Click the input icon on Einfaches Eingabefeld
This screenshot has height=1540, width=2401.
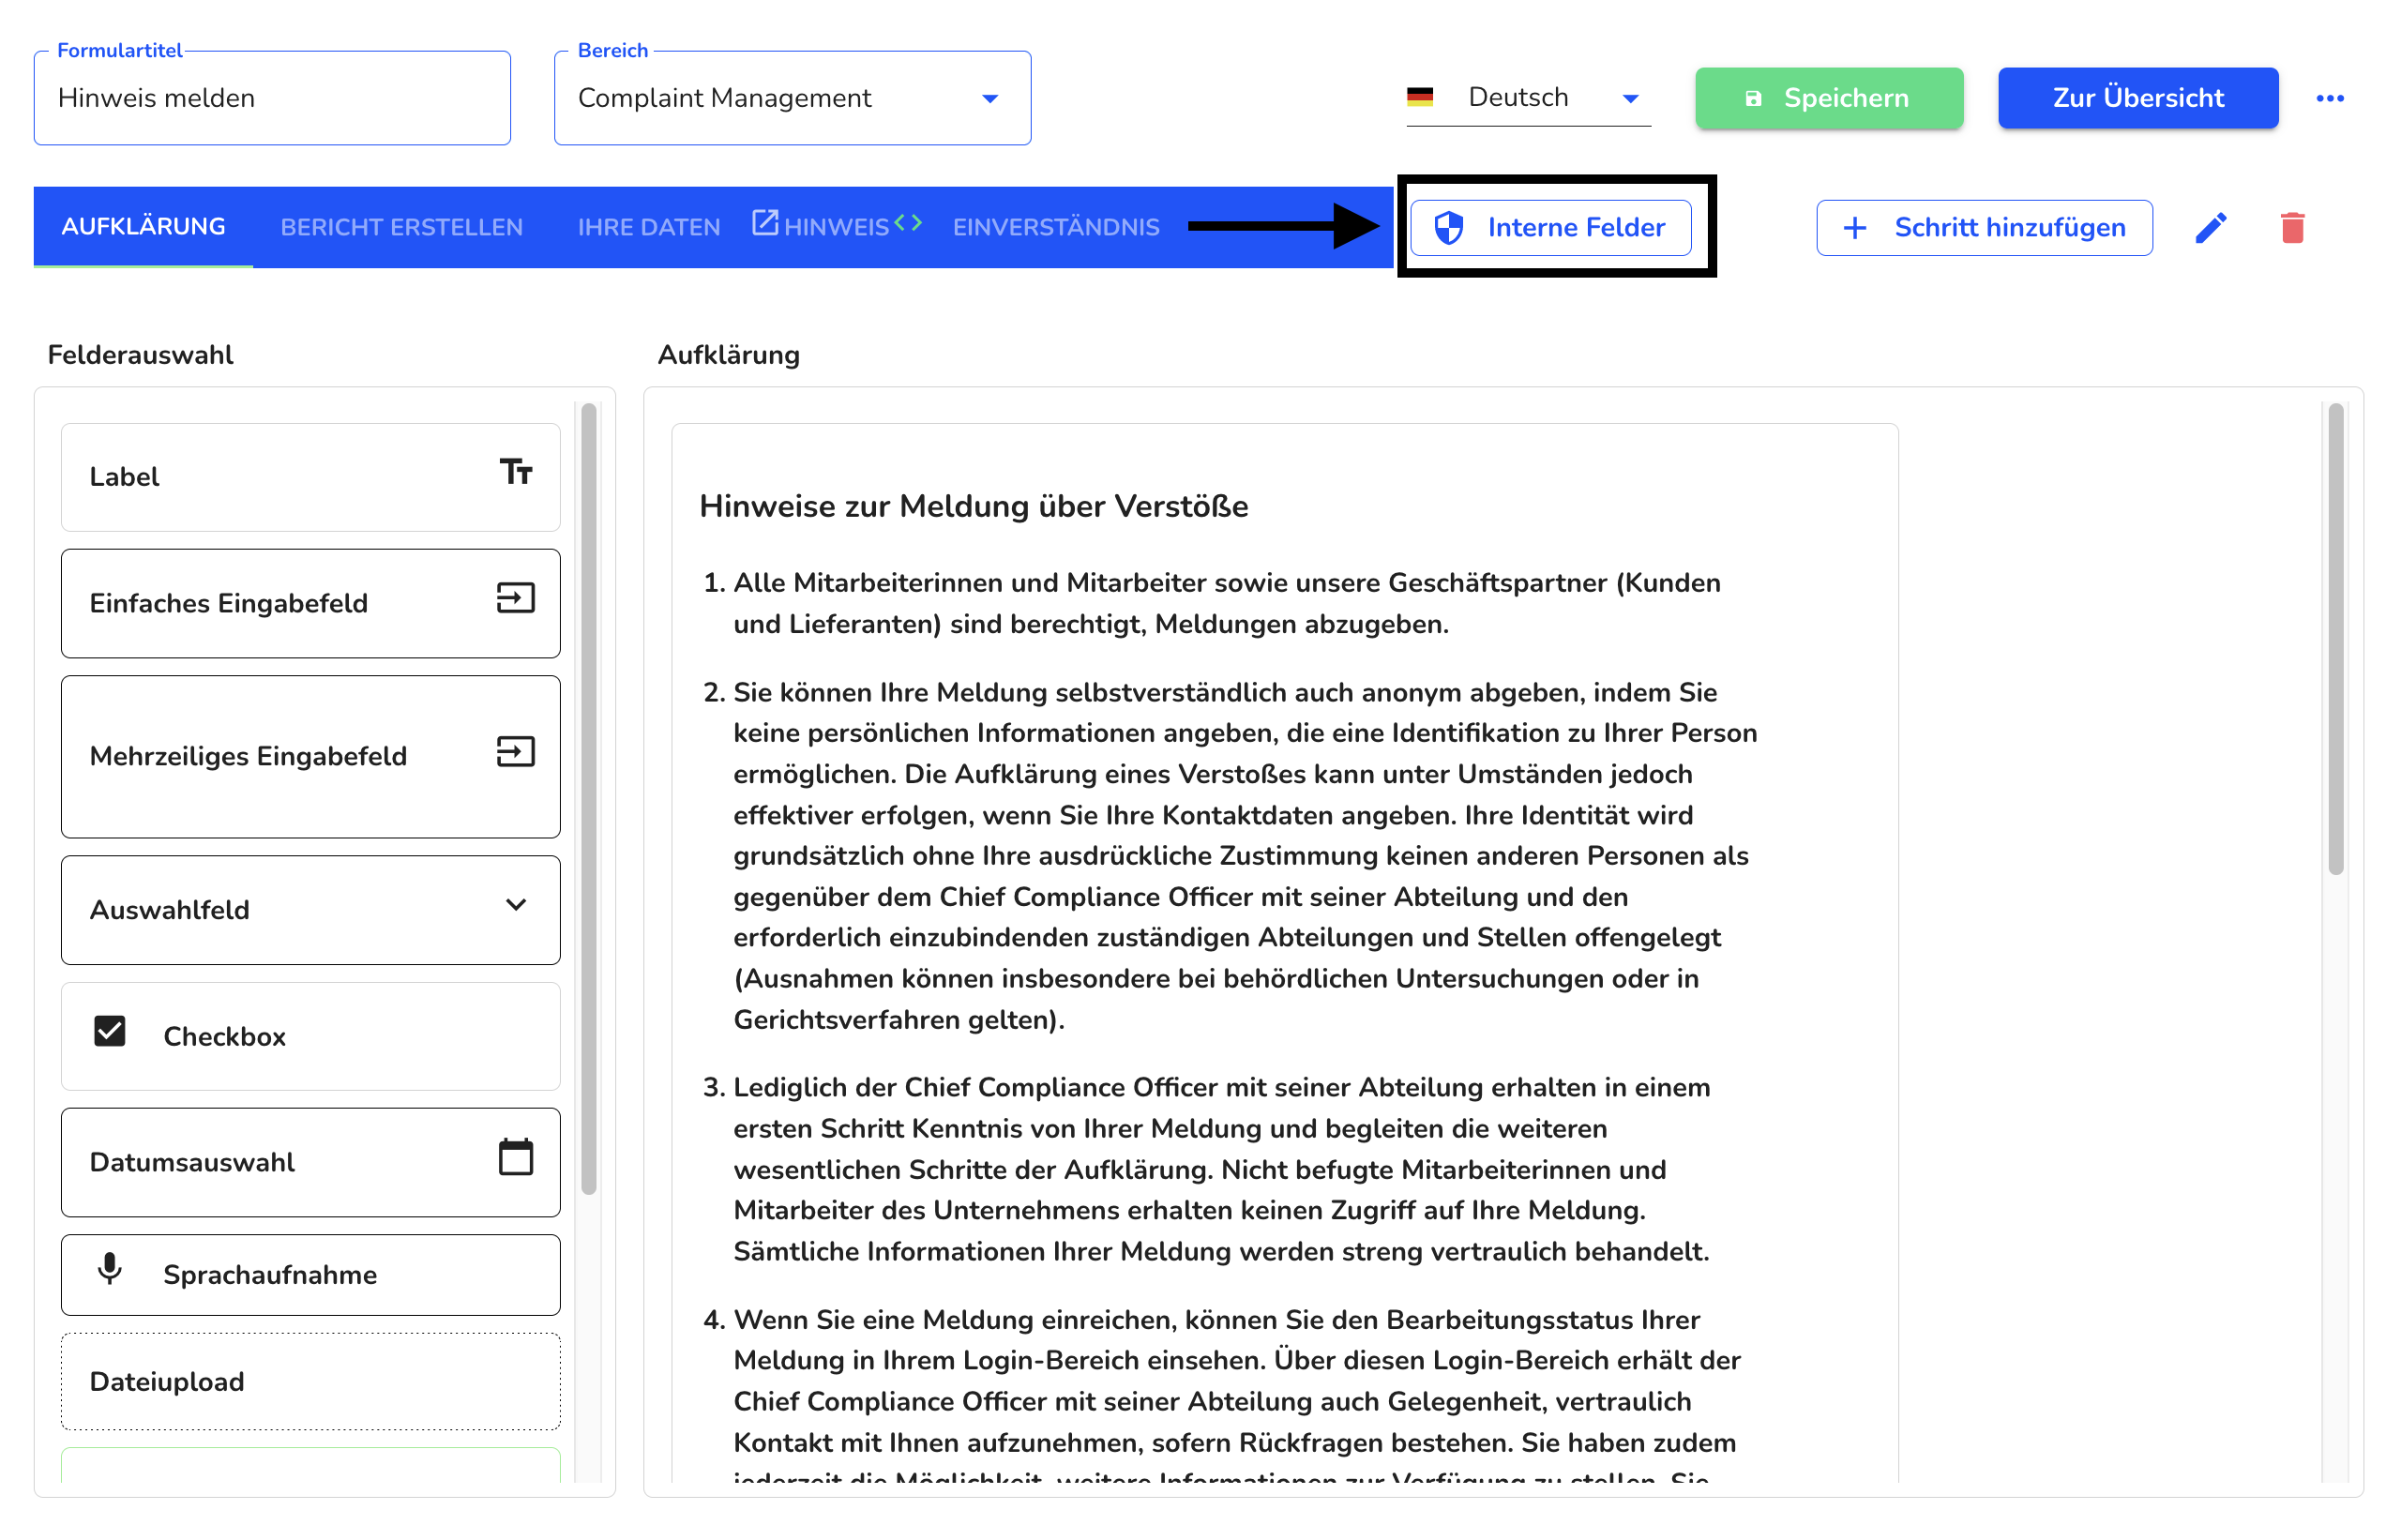point(516,598)
